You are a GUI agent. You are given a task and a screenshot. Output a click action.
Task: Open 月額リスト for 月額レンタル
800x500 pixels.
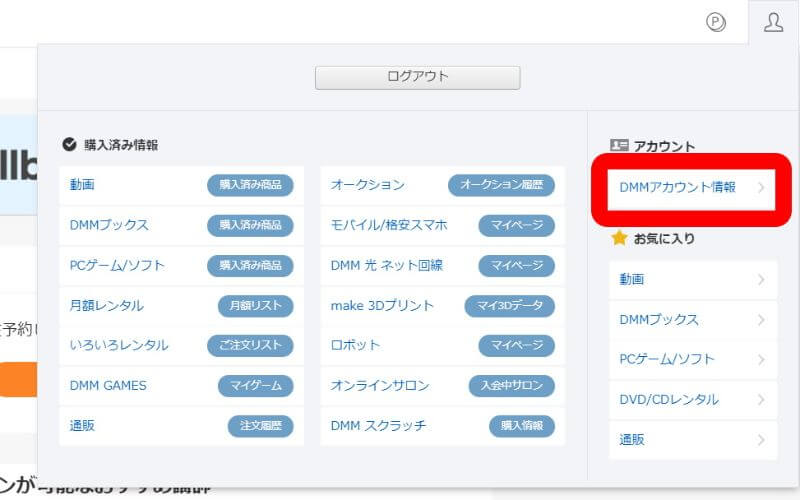[x=255, y=306]
